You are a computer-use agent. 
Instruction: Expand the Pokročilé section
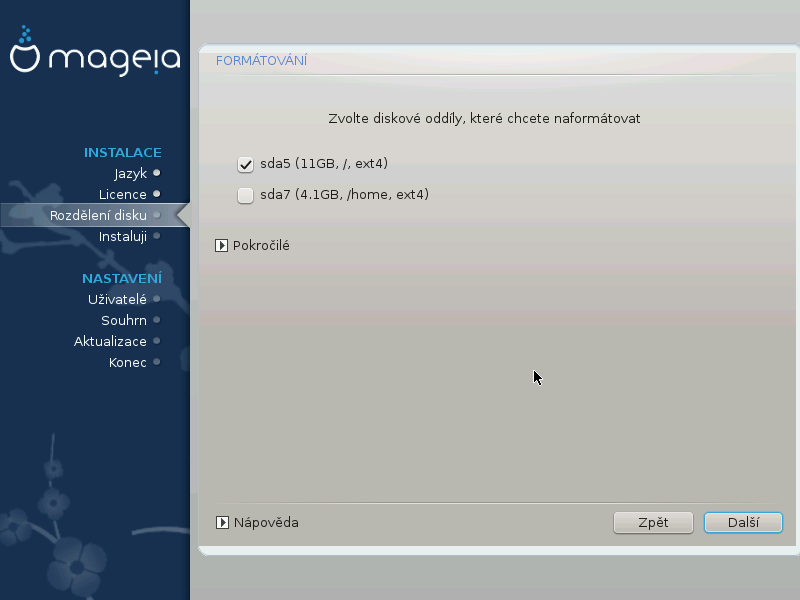[222, 245]
